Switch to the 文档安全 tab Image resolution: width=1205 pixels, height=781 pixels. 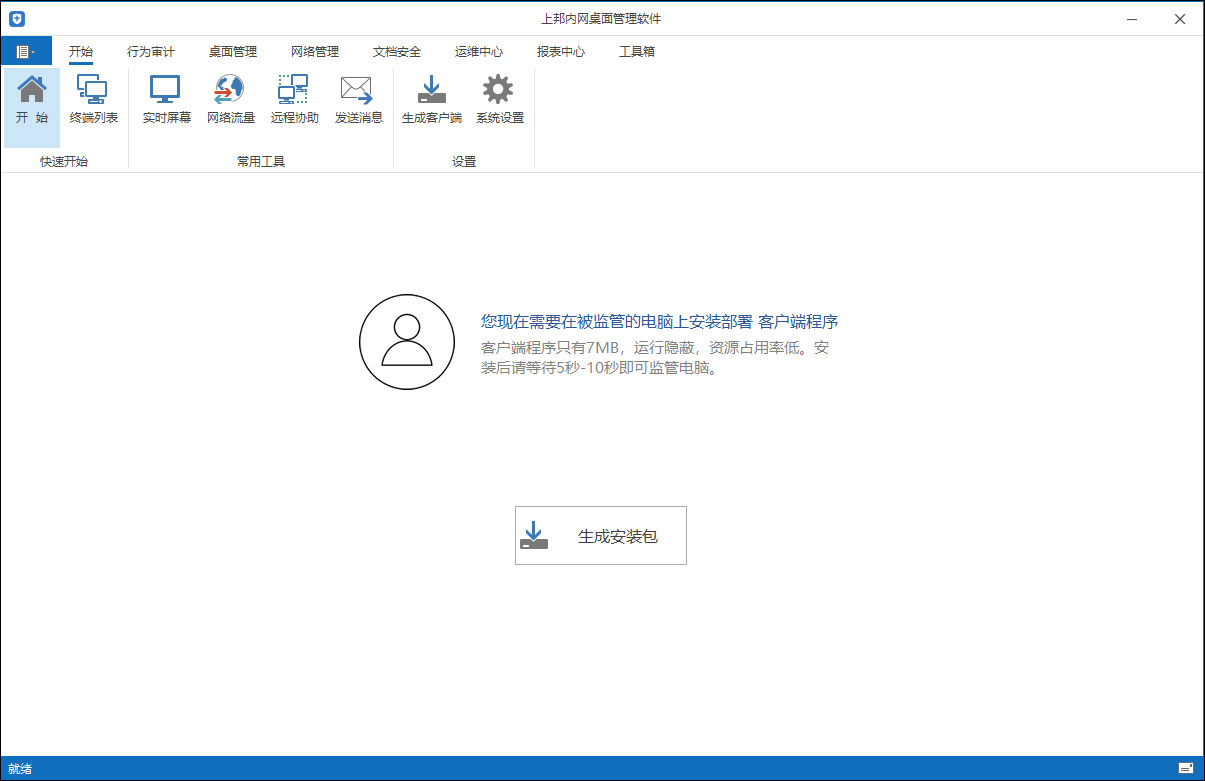[397, 52]
